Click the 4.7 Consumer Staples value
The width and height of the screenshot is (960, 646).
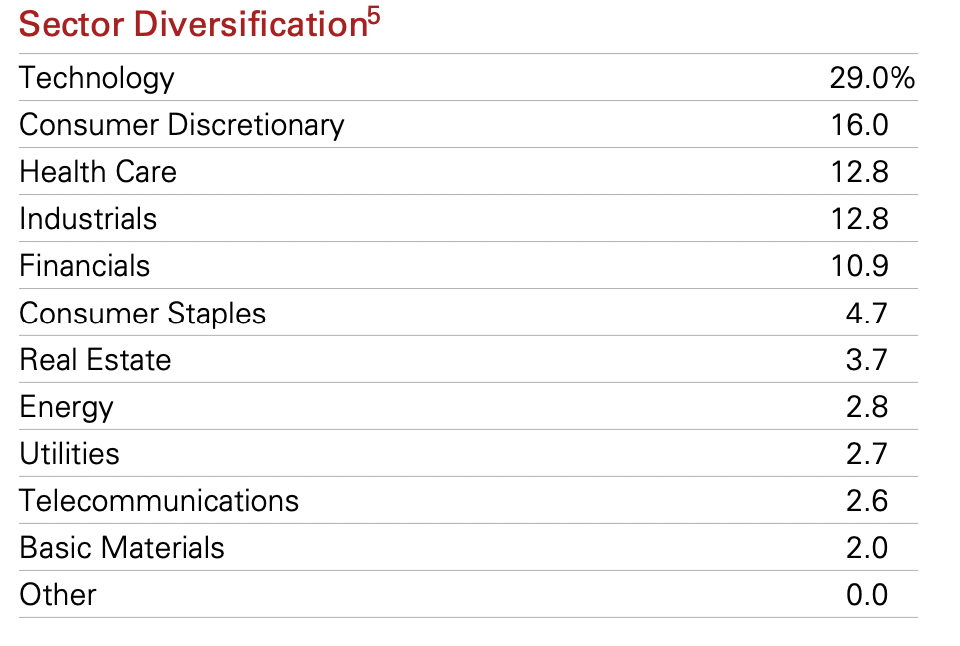tap(866, 314)
